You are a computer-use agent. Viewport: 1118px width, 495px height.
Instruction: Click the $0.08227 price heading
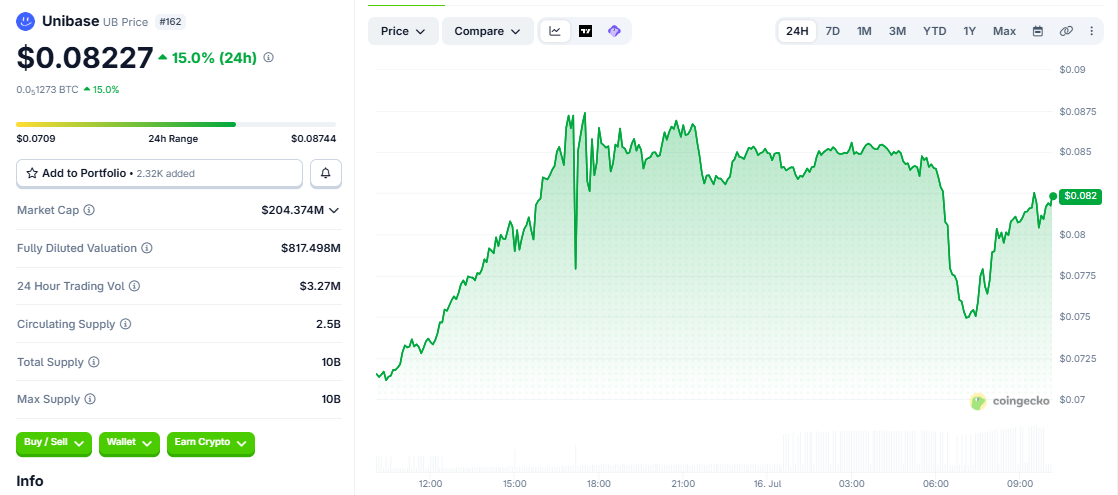pyautogui.click(x=85, y=58)
